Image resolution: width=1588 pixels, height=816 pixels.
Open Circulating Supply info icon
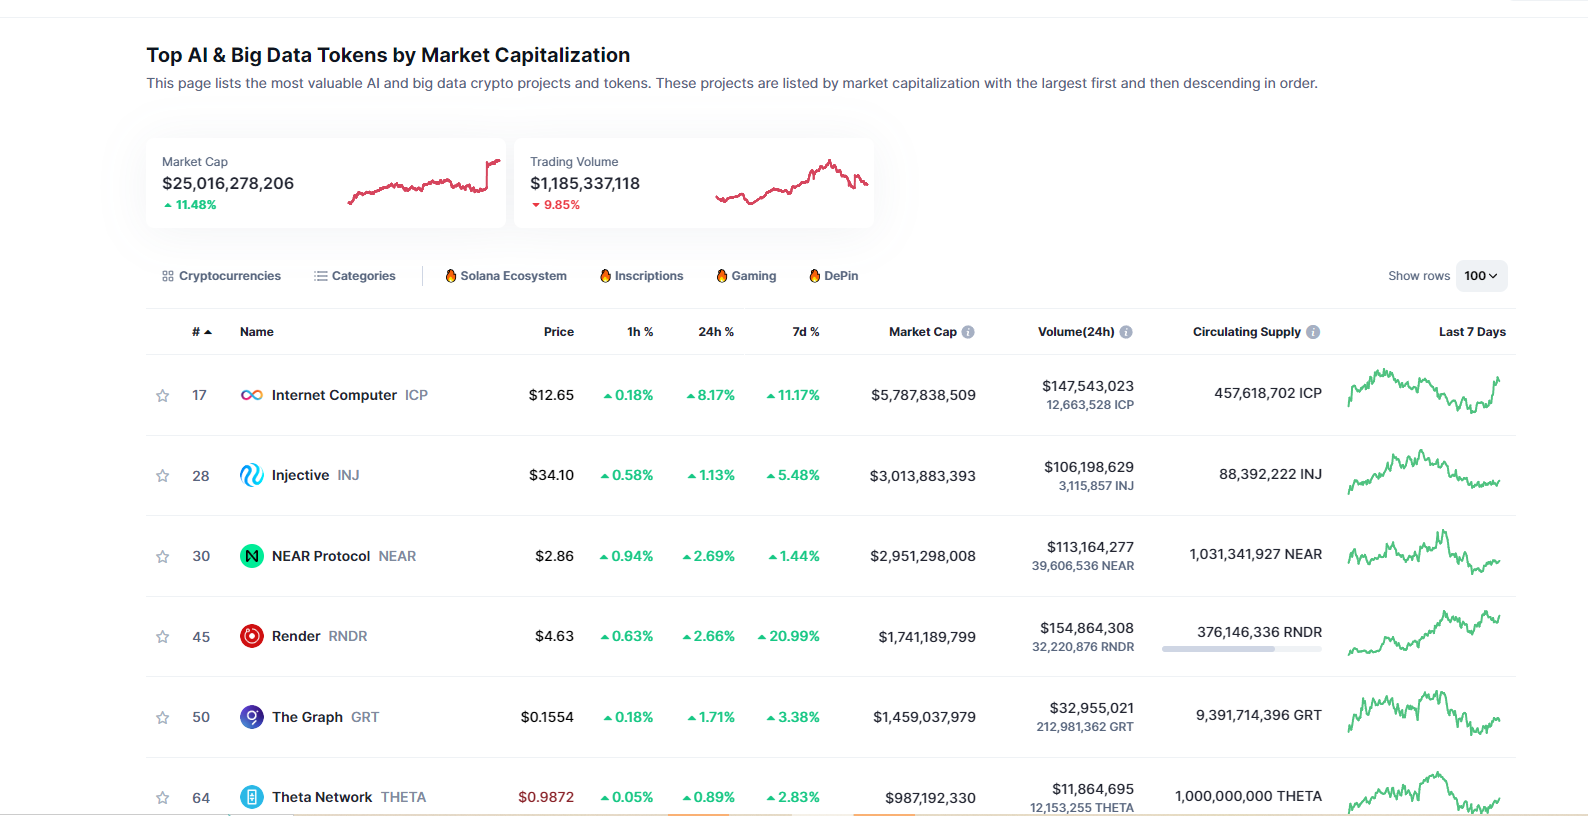(x=1313, y=332)
